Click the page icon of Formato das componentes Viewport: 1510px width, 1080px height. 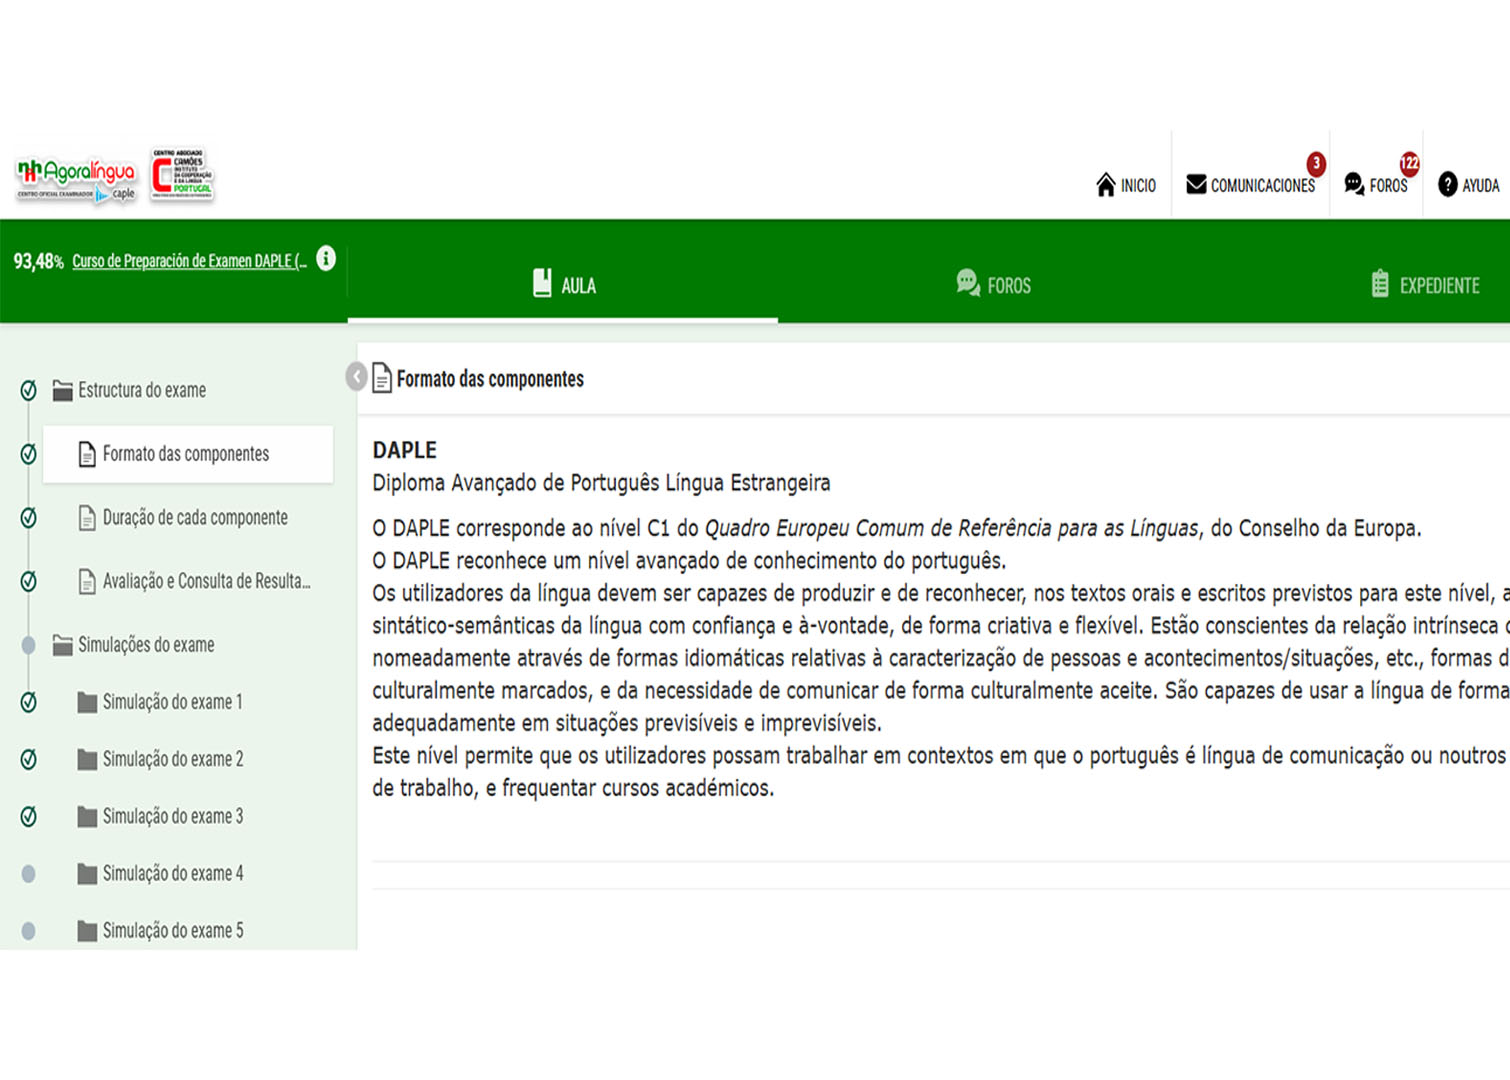point(87,454)
